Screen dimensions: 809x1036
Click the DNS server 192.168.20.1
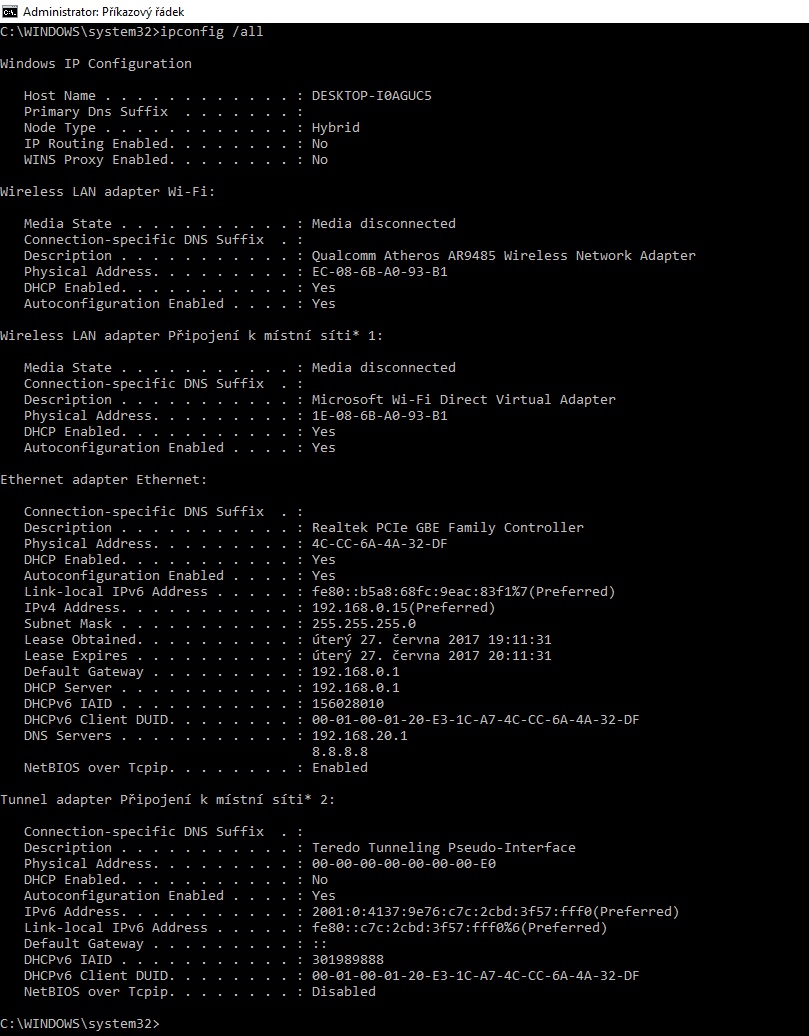click(x=359, y=736)
